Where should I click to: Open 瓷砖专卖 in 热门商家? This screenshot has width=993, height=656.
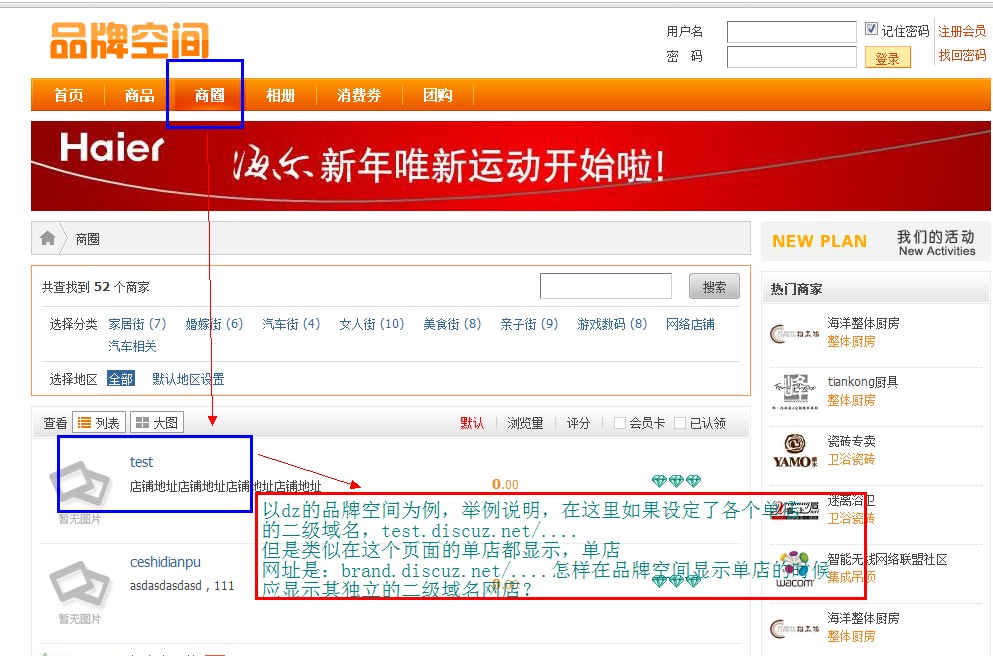click(x=851, y=441)
